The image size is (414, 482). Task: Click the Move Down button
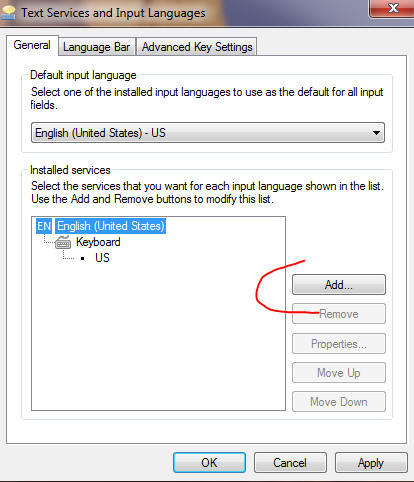pos(339,402)
